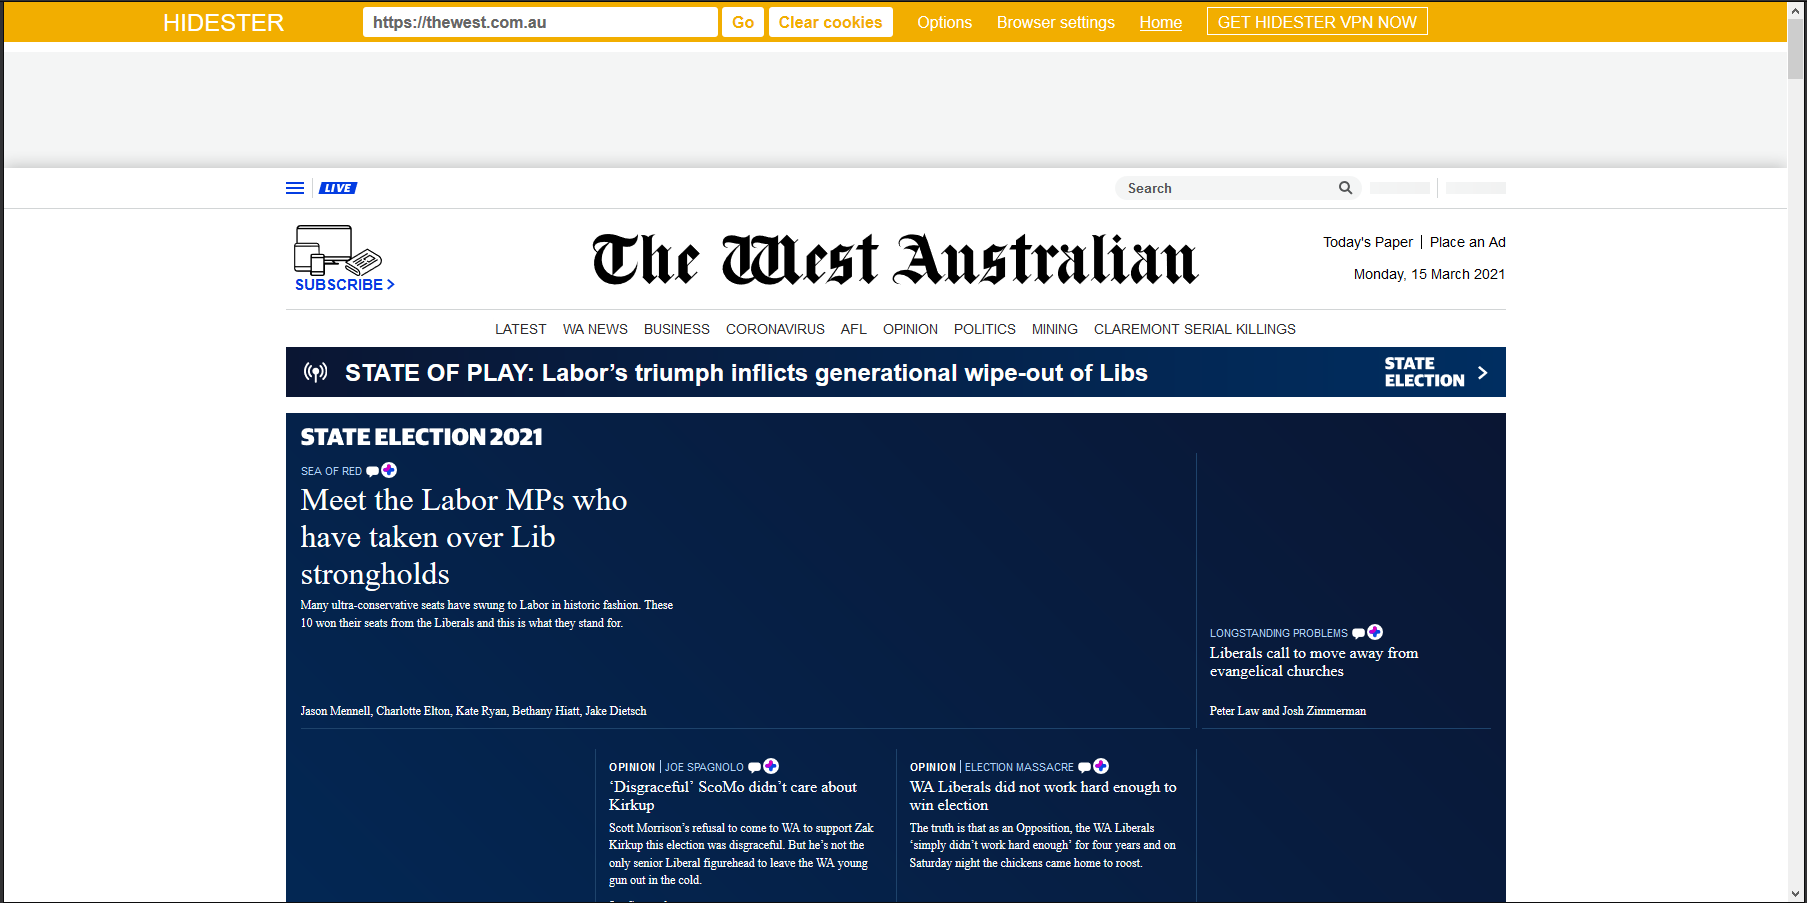Click page scrollbar up arrow
1807x903 pixels.
pyautogui.click(x=1796, y=10)
